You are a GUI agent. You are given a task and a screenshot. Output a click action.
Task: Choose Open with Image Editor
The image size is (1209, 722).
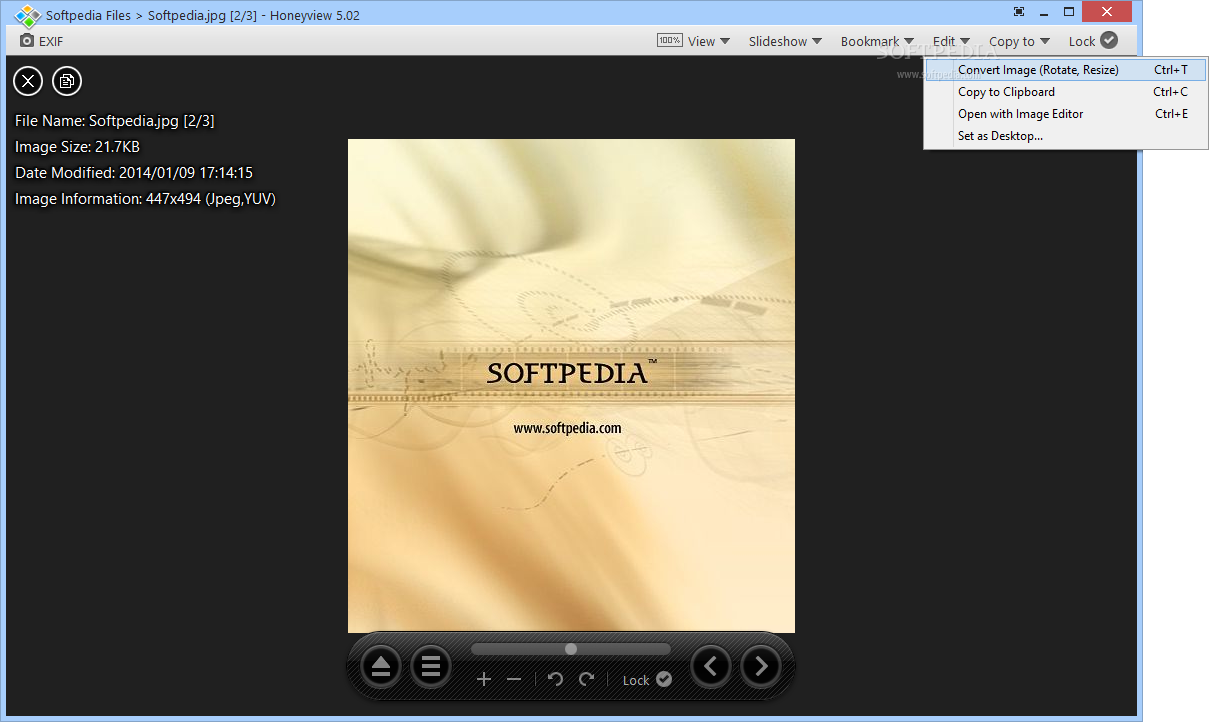click(x=1066, y=114)
